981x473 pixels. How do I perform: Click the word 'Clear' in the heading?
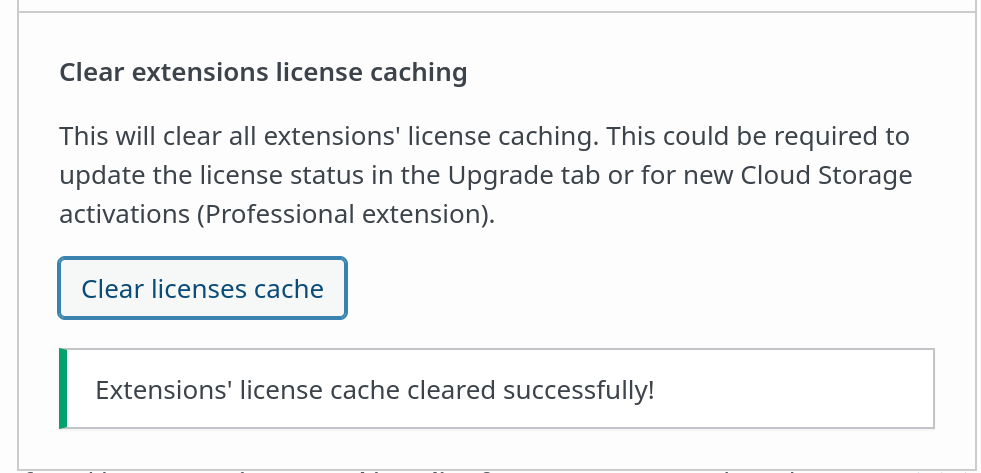(92, 73)
